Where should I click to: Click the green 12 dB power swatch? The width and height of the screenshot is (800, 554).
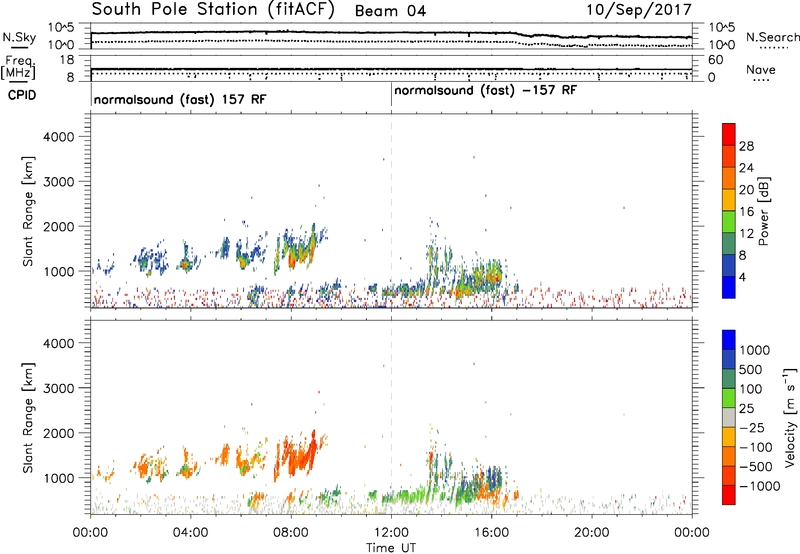729,221
